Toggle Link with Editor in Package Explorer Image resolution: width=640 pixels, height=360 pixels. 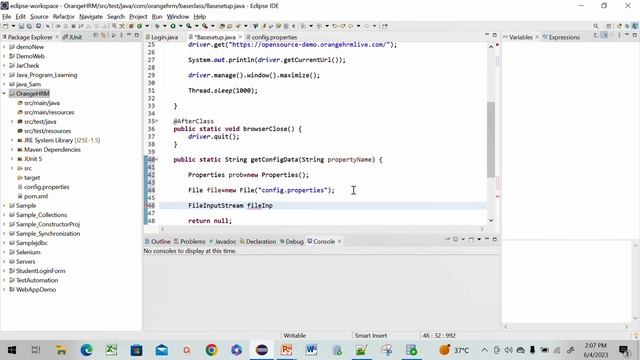tap(103, 36)
